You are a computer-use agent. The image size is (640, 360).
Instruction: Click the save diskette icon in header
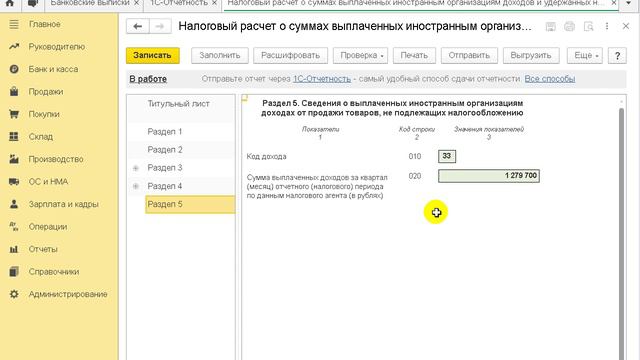click(550, 27)
